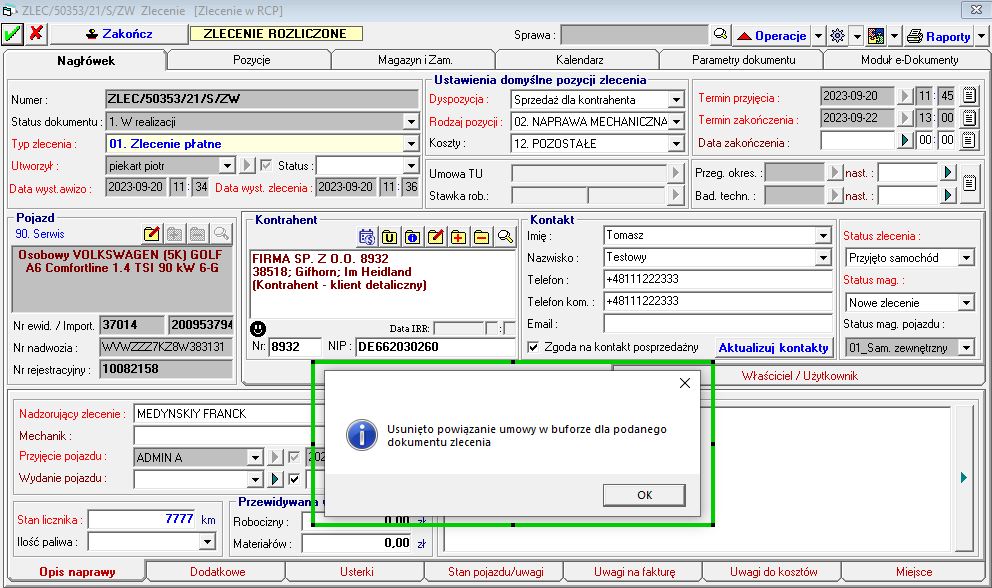This screenshot has width=992, height=588.
Task: Open the Status zlecenia dropdown
Action: point(965,258)
